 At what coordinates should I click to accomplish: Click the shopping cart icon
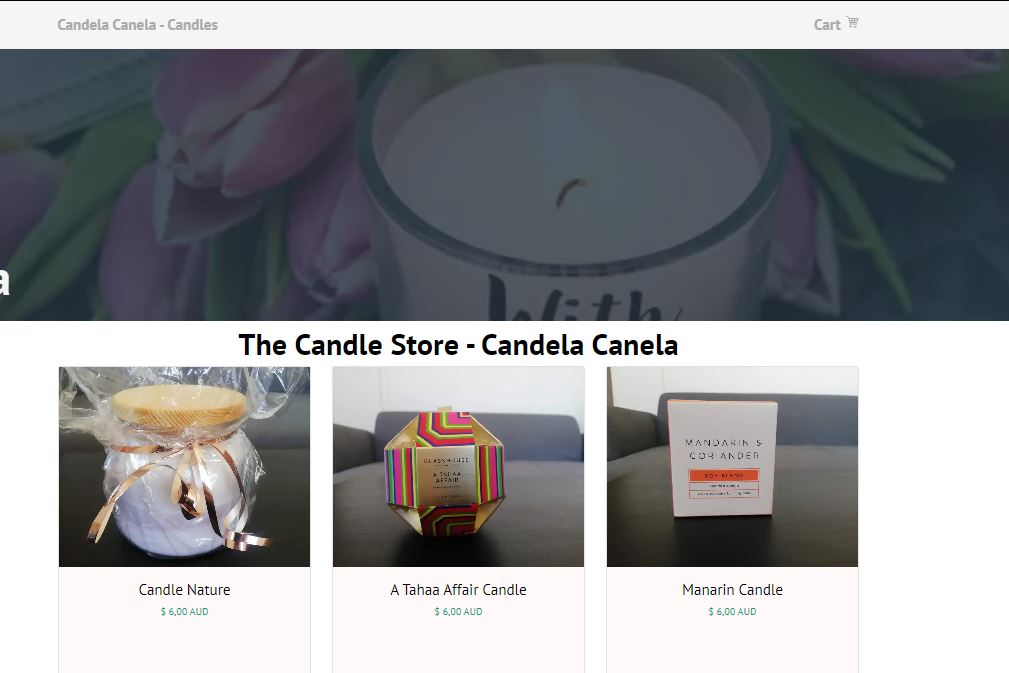tap(853, 23)
